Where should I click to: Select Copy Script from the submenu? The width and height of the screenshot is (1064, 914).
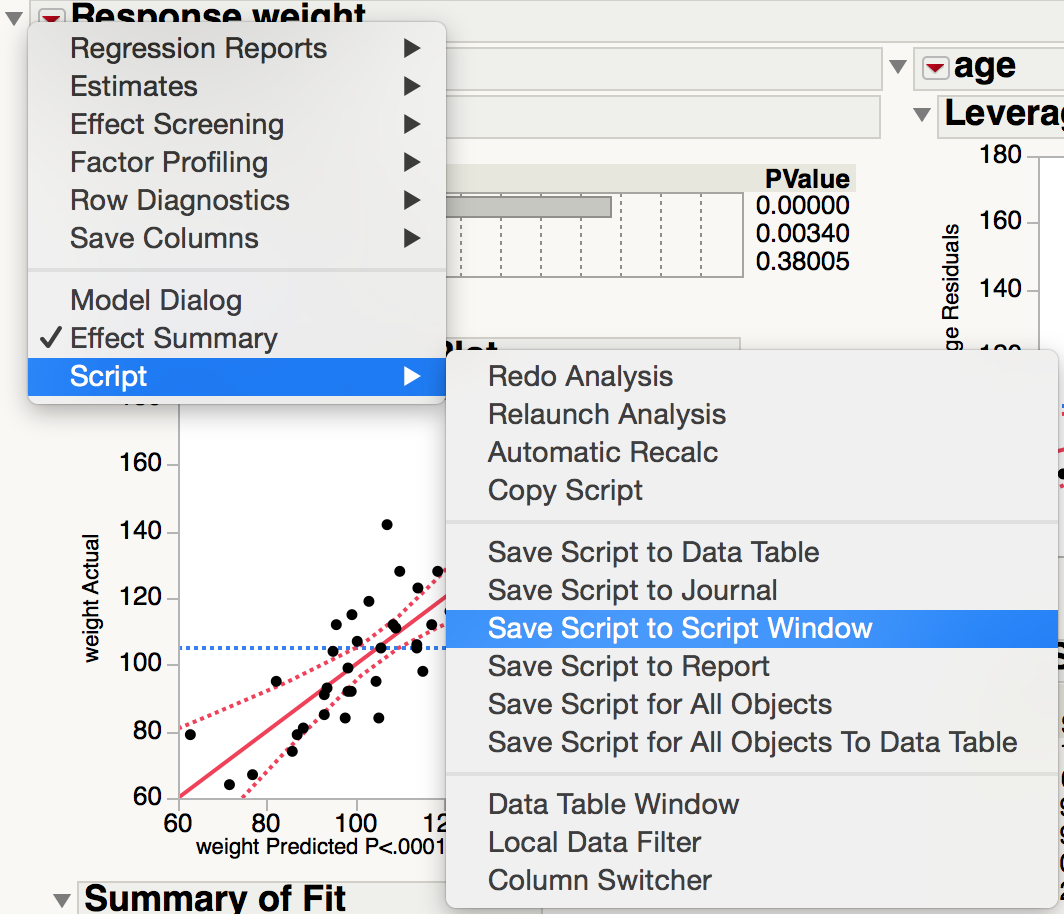[x=565, y=490]
